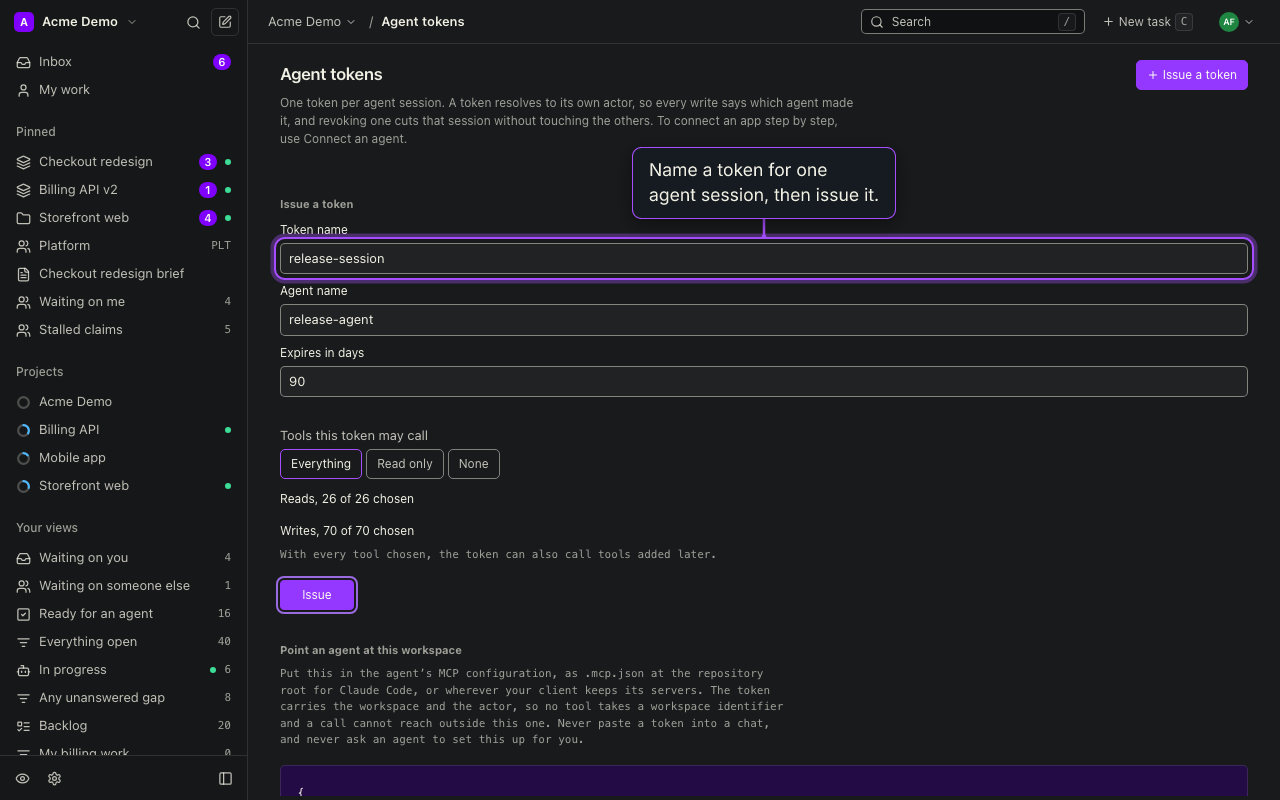Image resolution: width=1280 pixels, height=800 pixels.
Task: Open the AF user avatar menu
Action: click(1236, 22)
